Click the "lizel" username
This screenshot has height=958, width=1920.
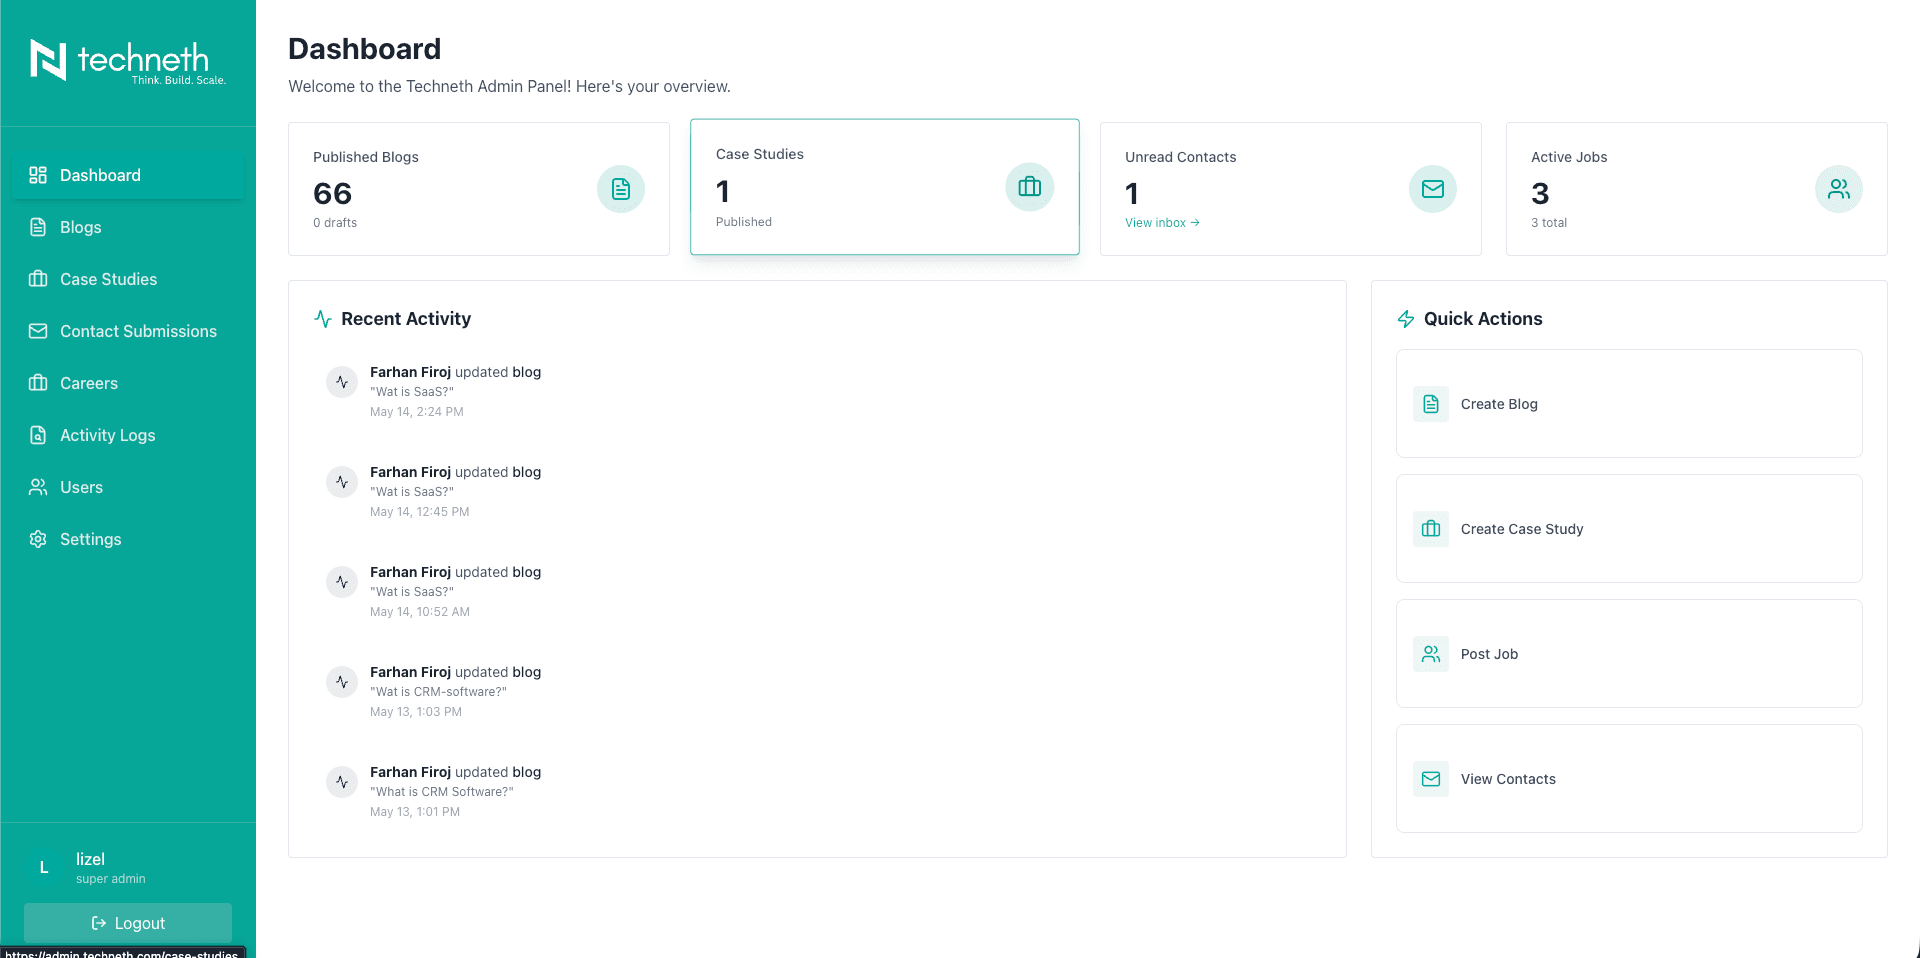pyautogui.click(x=90, y=859)
